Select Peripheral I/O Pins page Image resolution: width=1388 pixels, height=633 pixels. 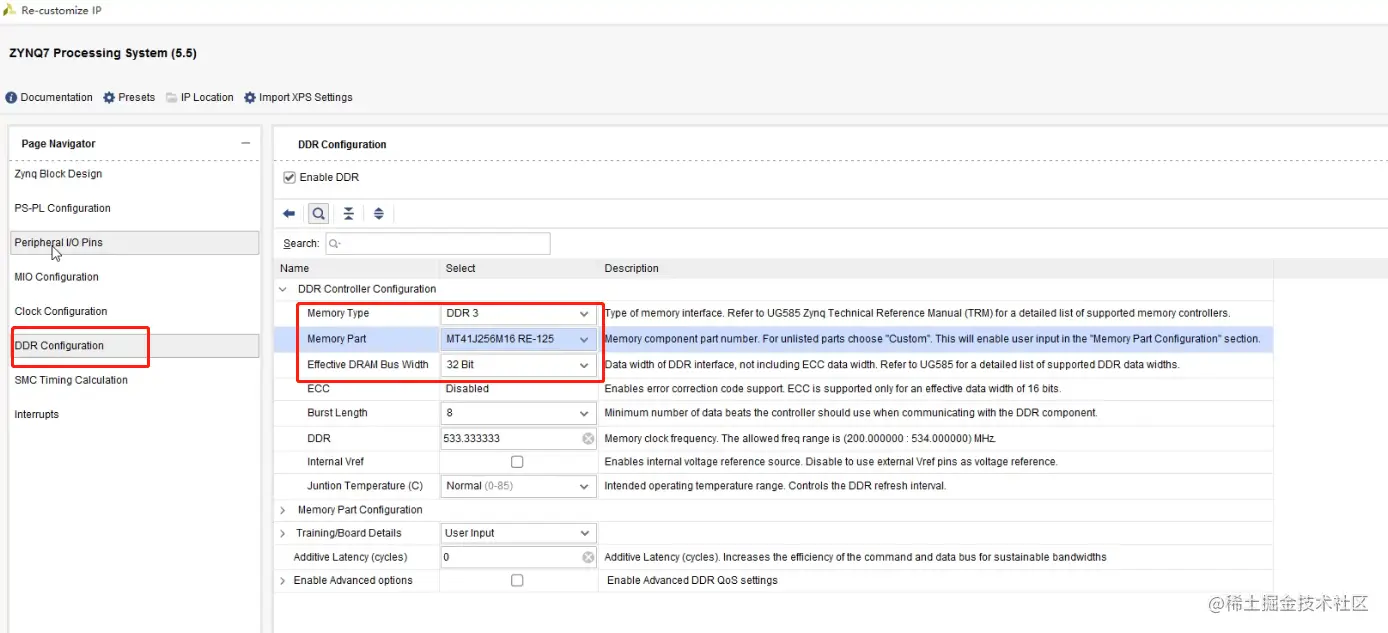pyautogui.click(x=134, y=242)
